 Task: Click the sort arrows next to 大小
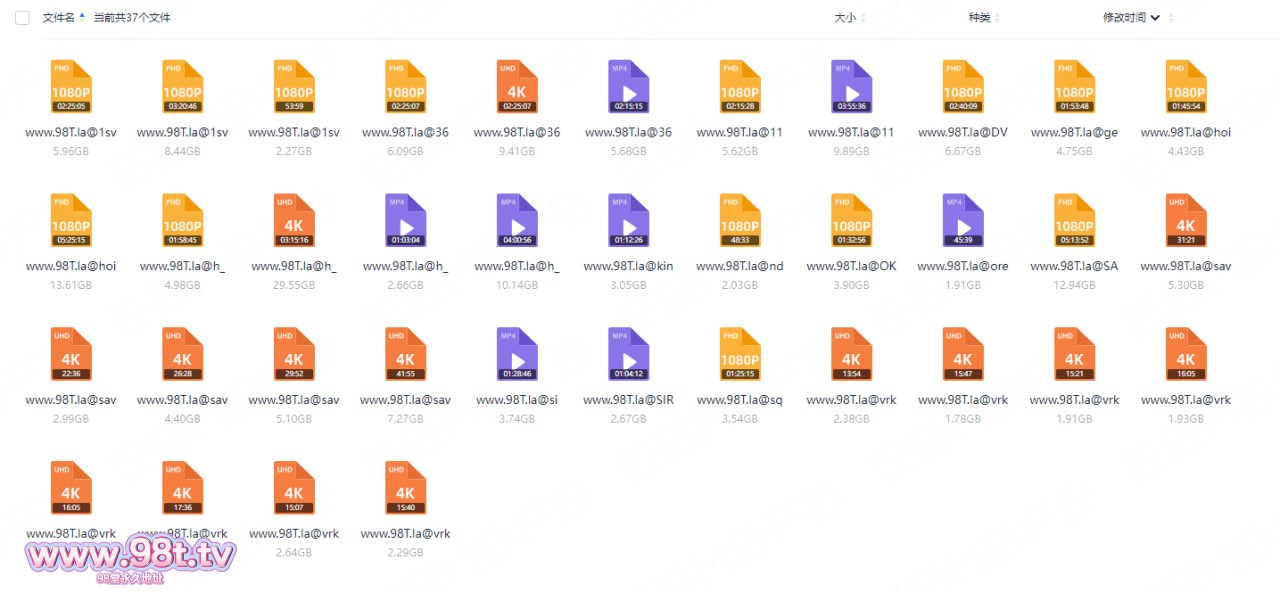click(x=864, y=18)
